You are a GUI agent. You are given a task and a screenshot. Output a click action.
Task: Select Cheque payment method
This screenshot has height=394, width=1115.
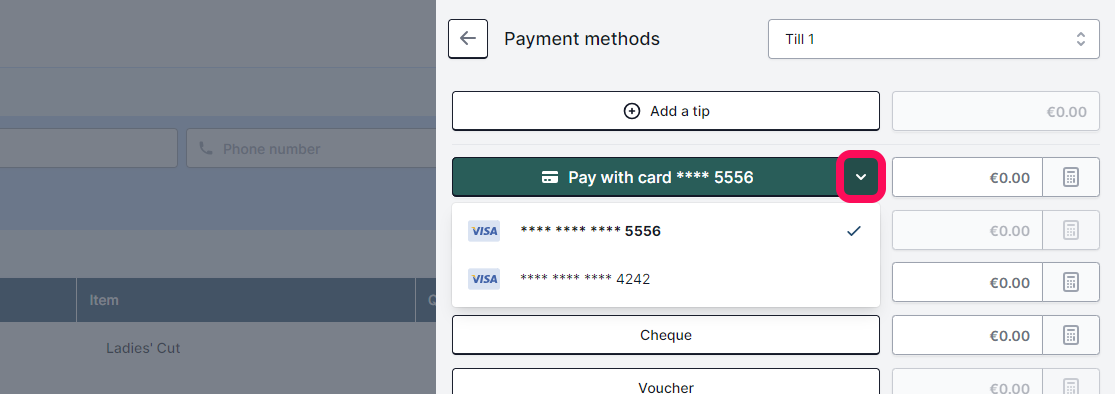666,335
